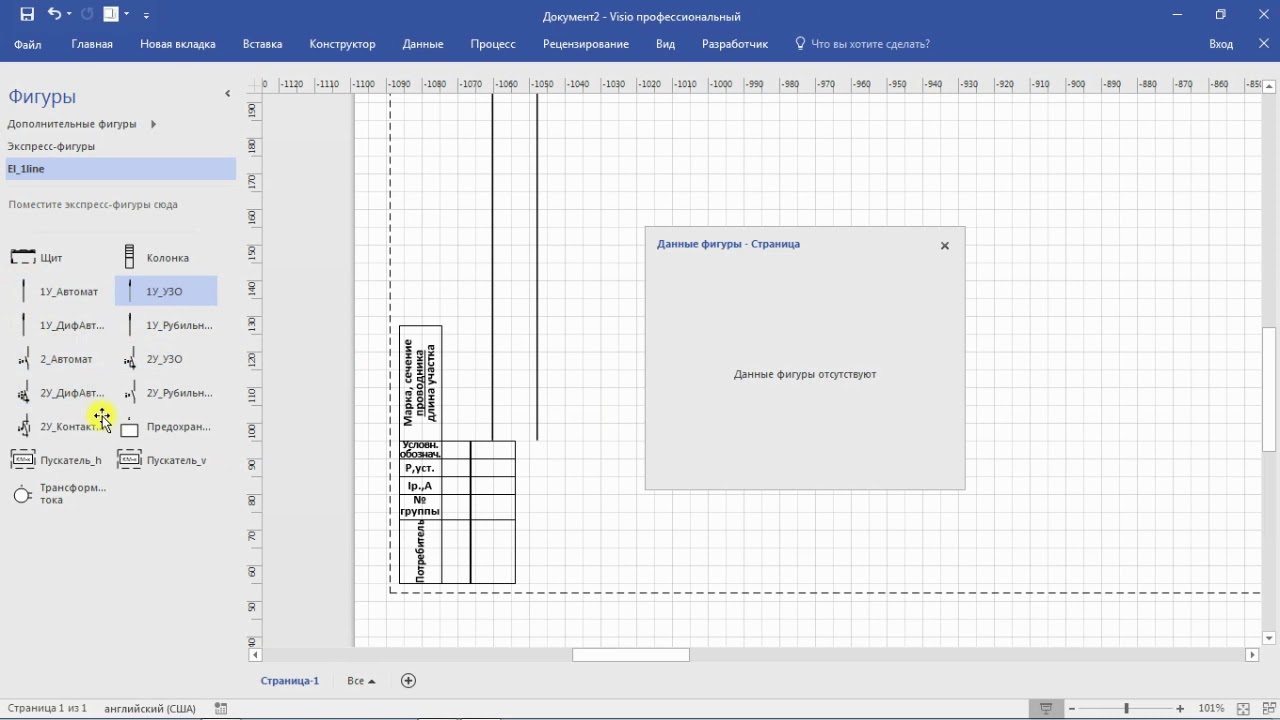
Task: Click the 'Р,уст.' table cell
Action: click(420, 468)
